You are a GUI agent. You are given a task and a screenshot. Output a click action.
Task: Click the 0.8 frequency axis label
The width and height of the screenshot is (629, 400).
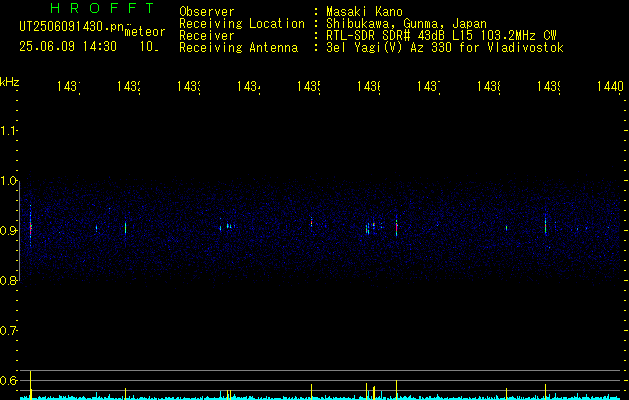9,280
